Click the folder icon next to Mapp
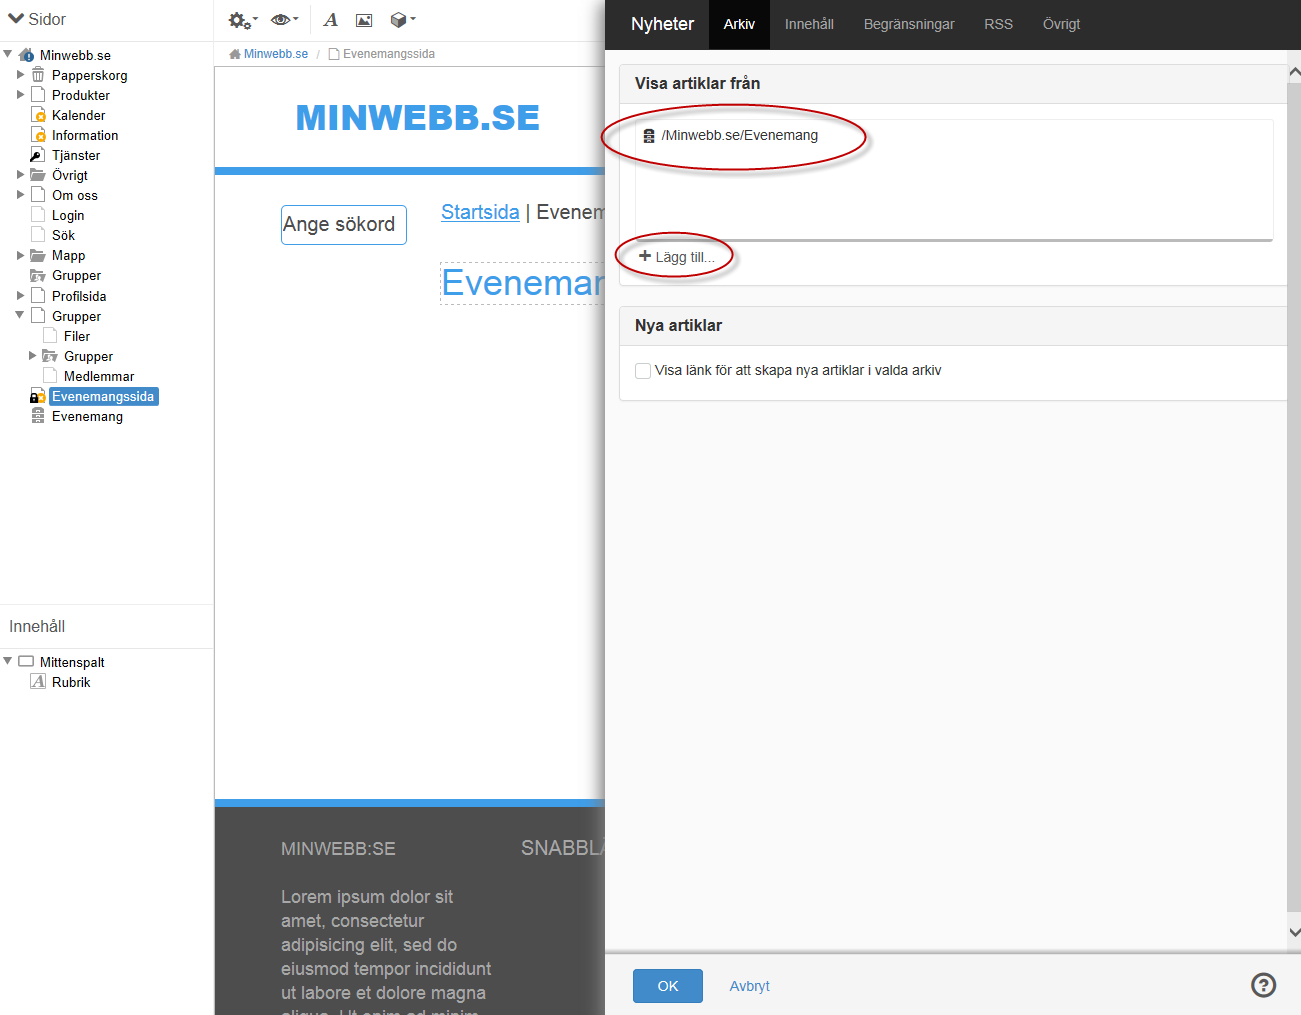The image size is (1301, 1015). [38, 255]
